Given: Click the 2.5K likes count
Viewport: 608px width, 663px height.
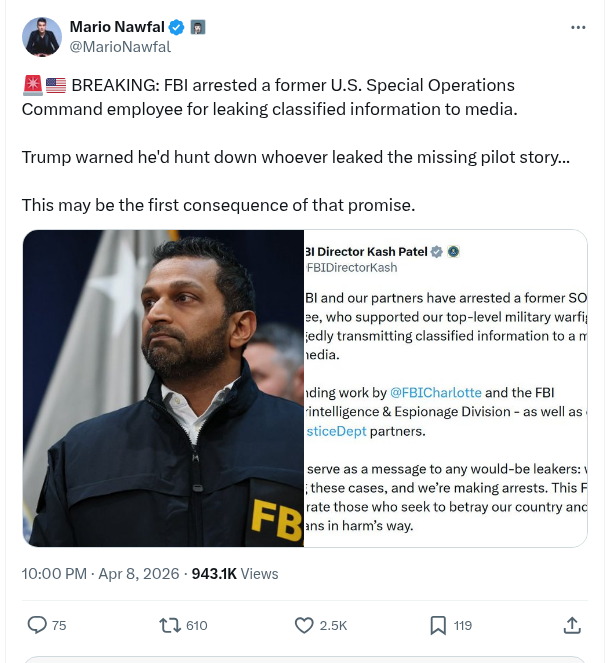Looking at the screenshot, I should [333, 626].
